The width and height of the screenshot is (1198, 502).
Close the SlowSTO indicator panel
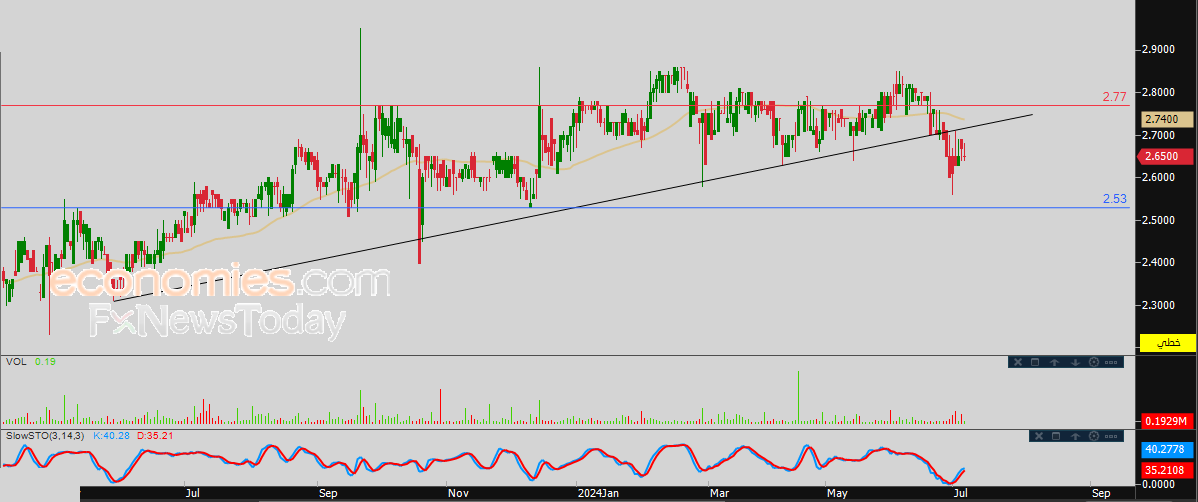pos(1039,436)
